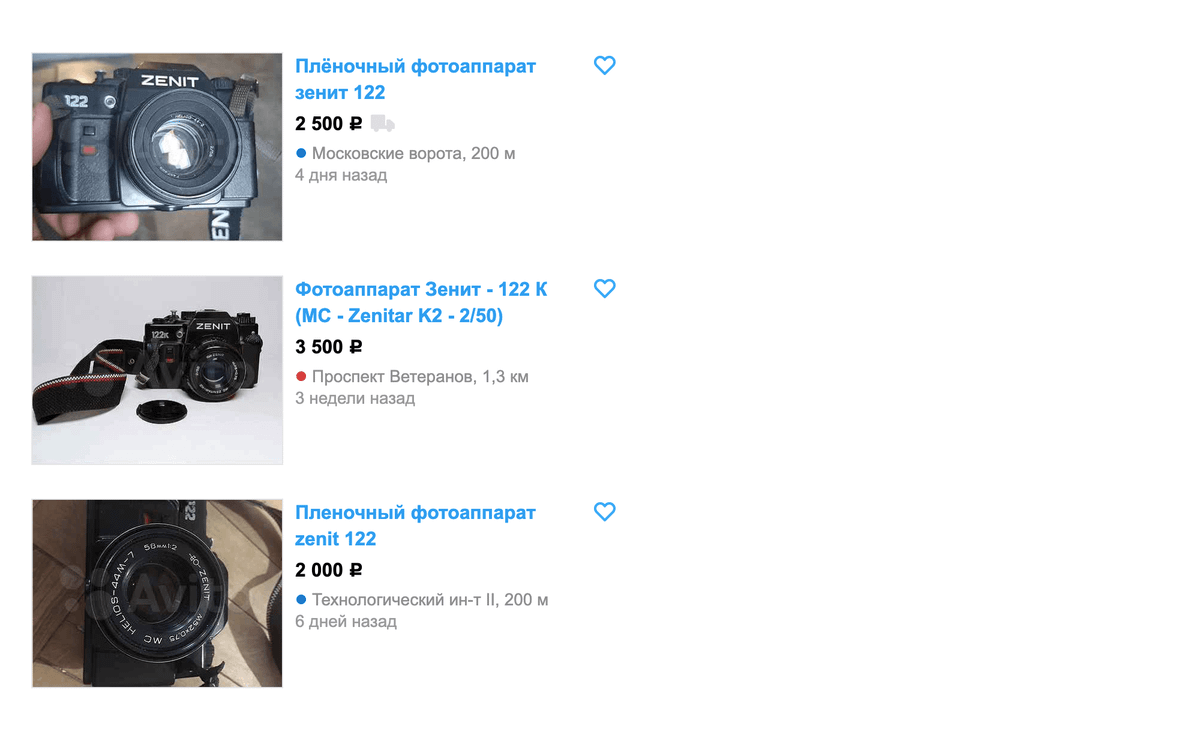Click blue metro dot near Московские ворота

[x=301, y=153]
